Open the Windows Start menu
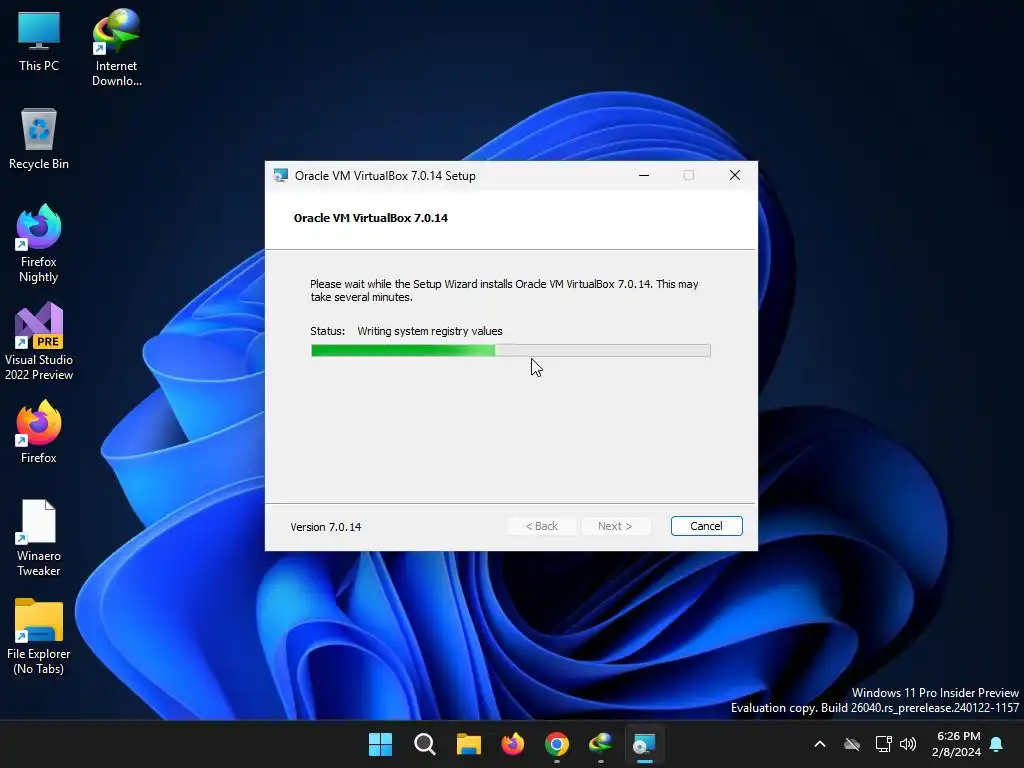This screenshot has height=768, width=1024. pos(380,744)
